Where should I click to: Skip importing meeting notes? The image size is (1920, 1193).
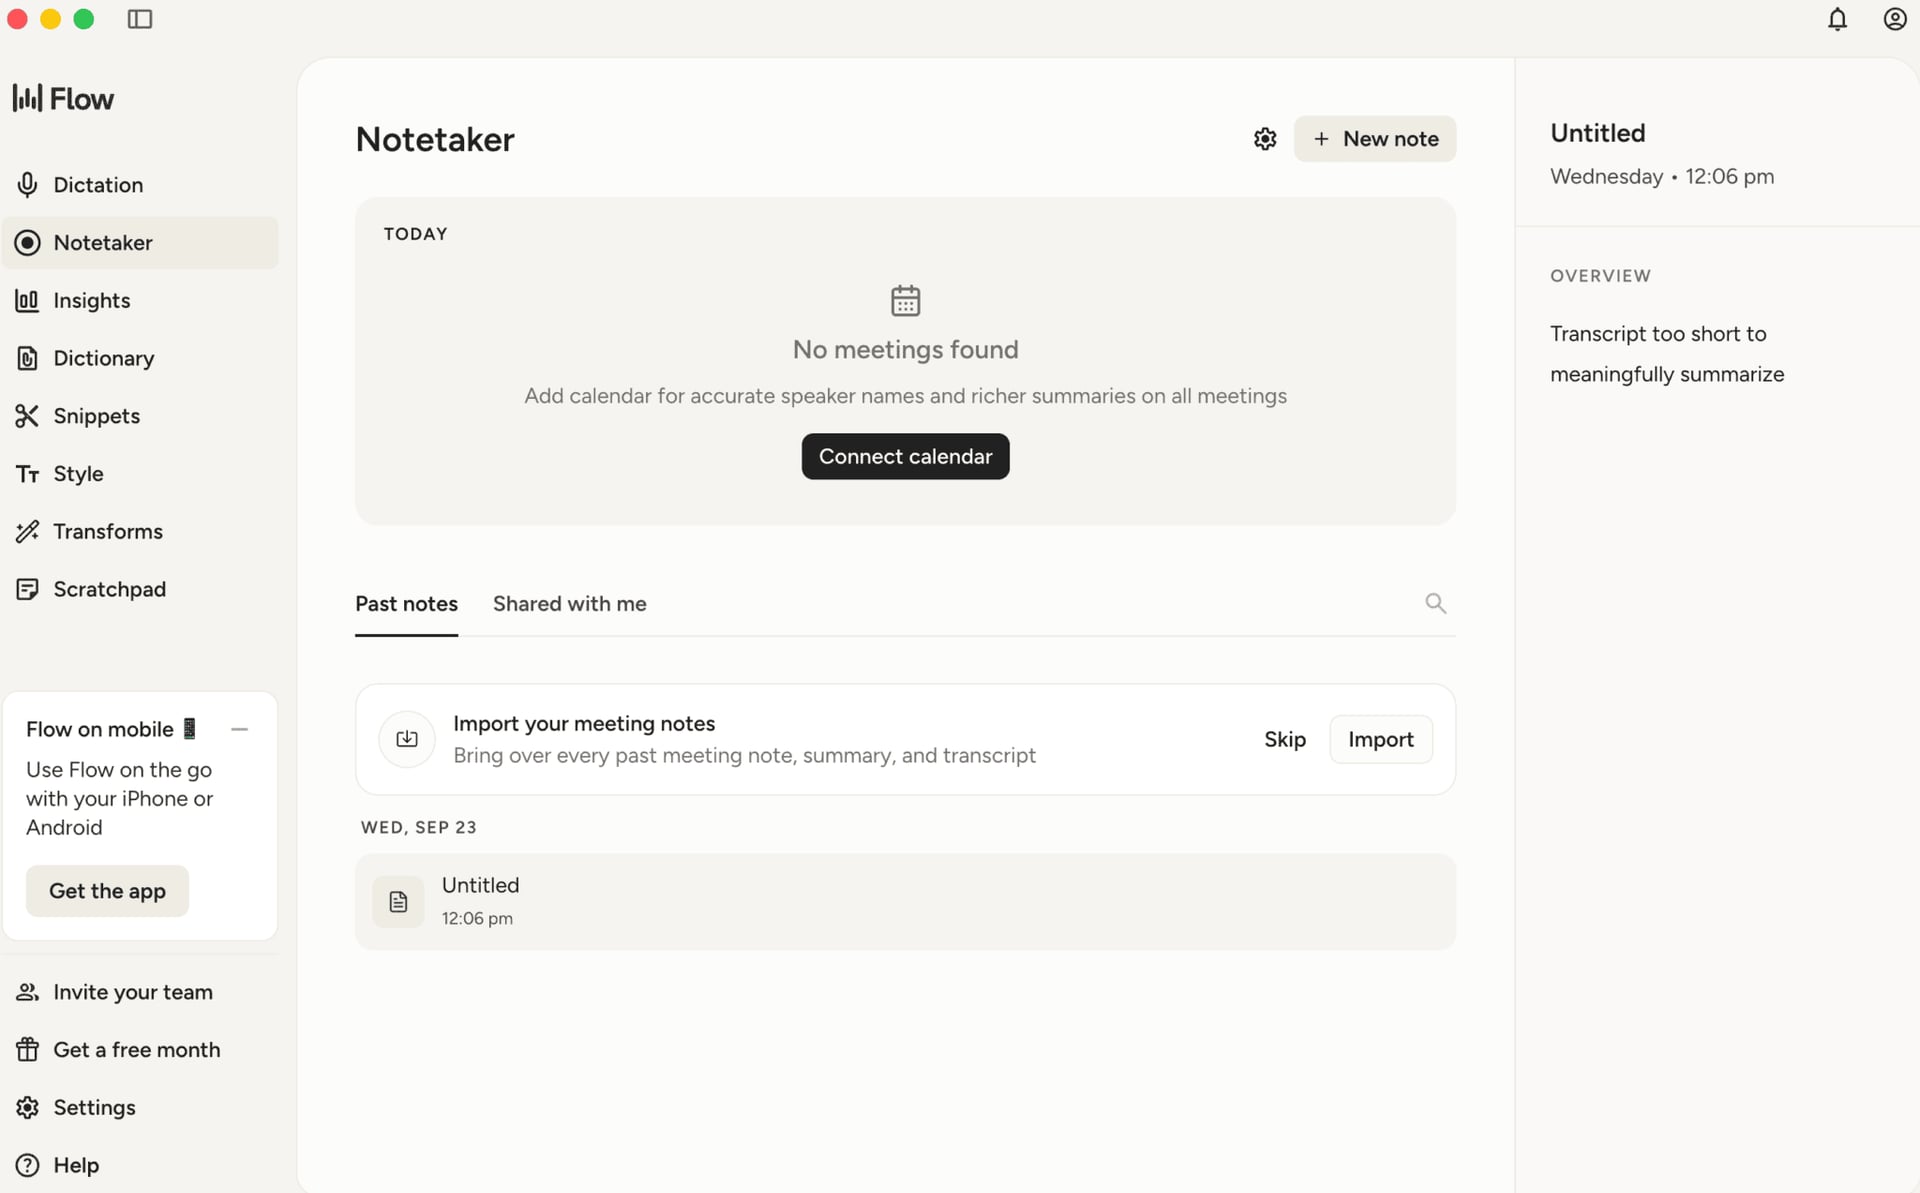(1284, 740)
